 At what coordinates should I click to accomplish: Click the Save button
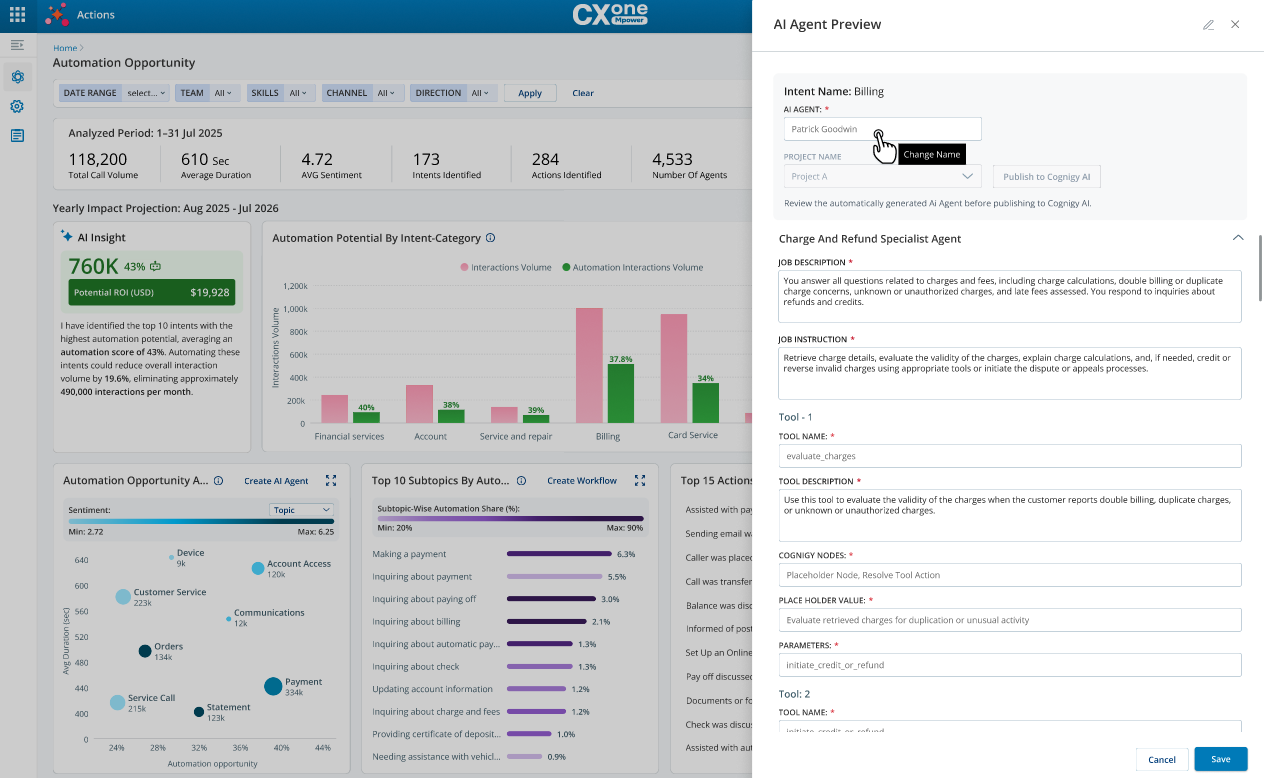[1220, 759]
